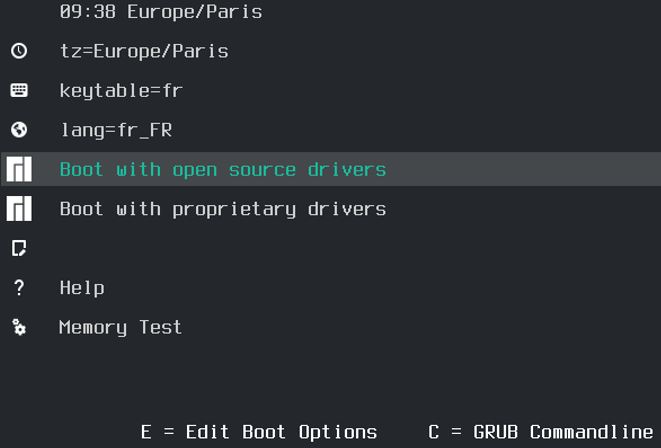Open the tz=Europe/Paris timezone submenu
Image resolution: width=661 pixels, height=448 pixels.
coord(144,51)
